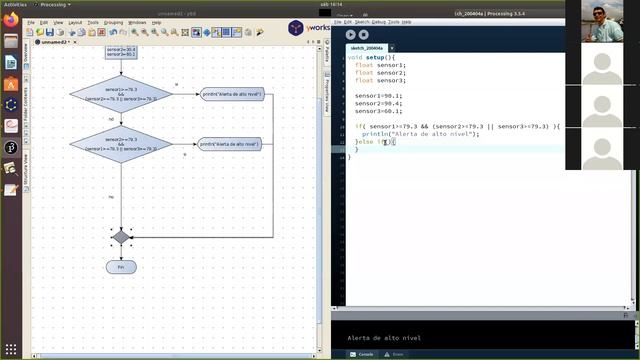Click the Processing icon in the dock
This screenshot has width=640, height=360.
tap(11, 147)
